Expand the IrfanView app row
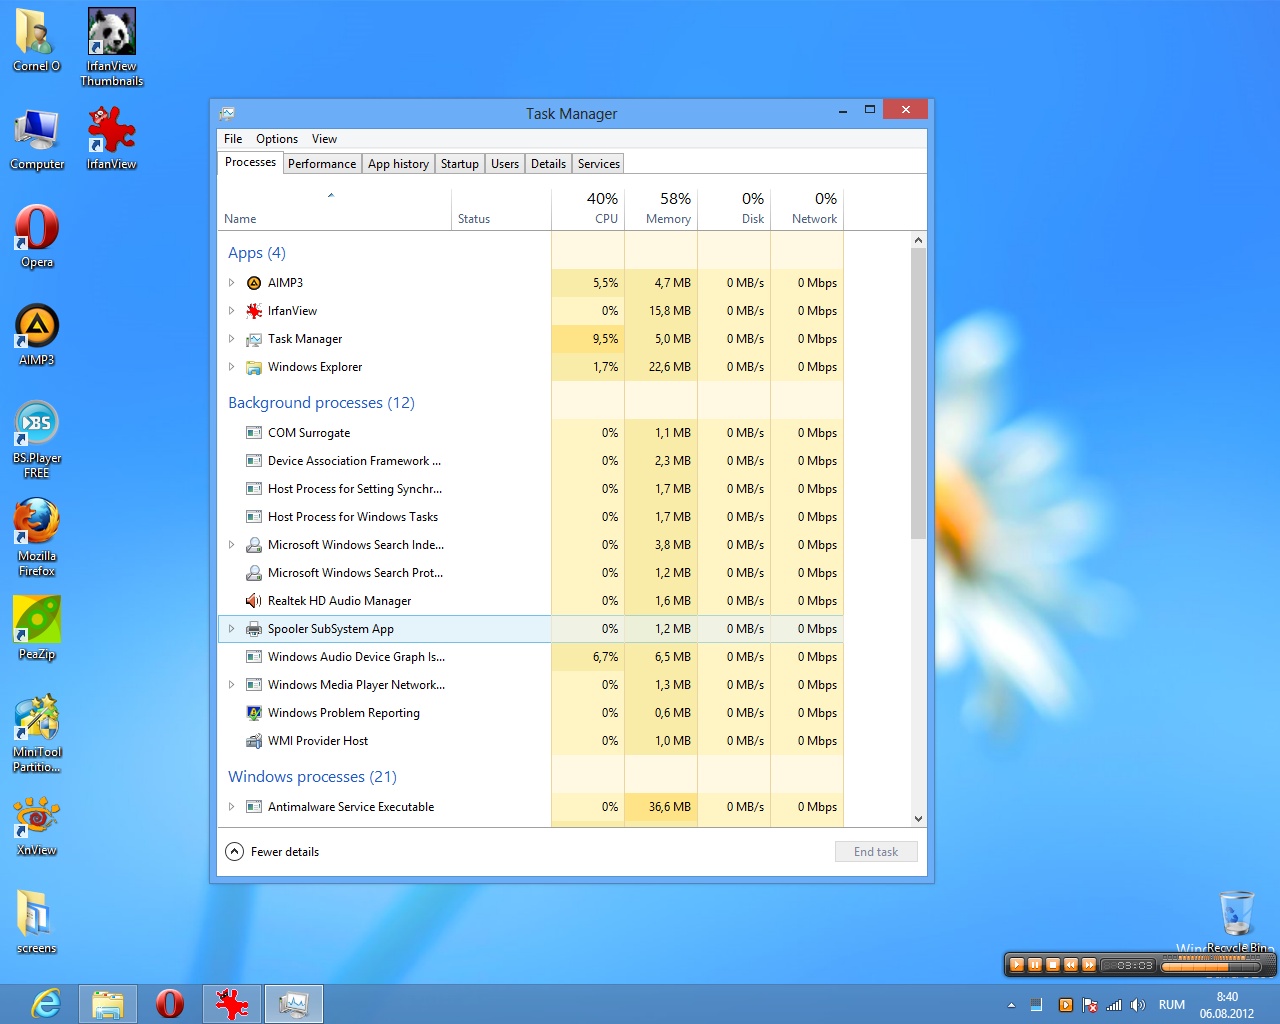Image resolution: width=1280 pixels, height=1024 pixels. (232, 311)
